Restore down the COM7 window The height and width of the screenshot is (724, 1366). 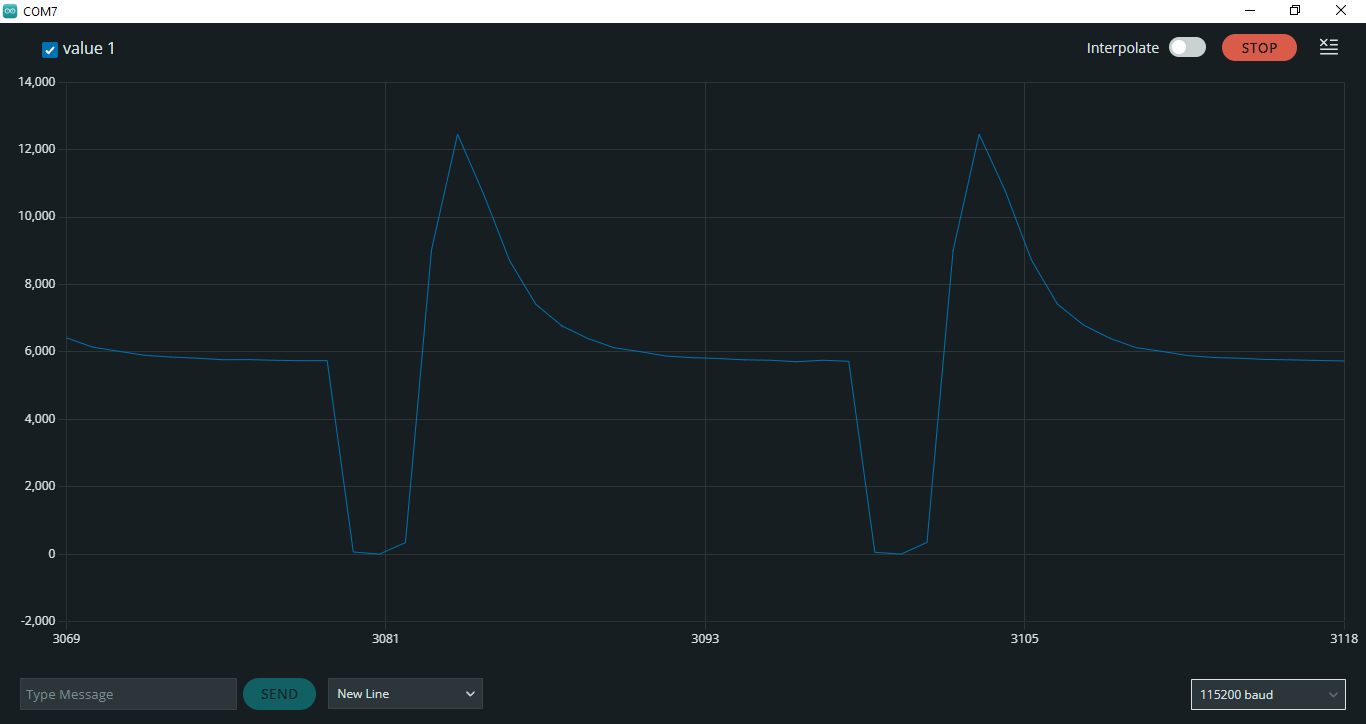[1295, 11]
